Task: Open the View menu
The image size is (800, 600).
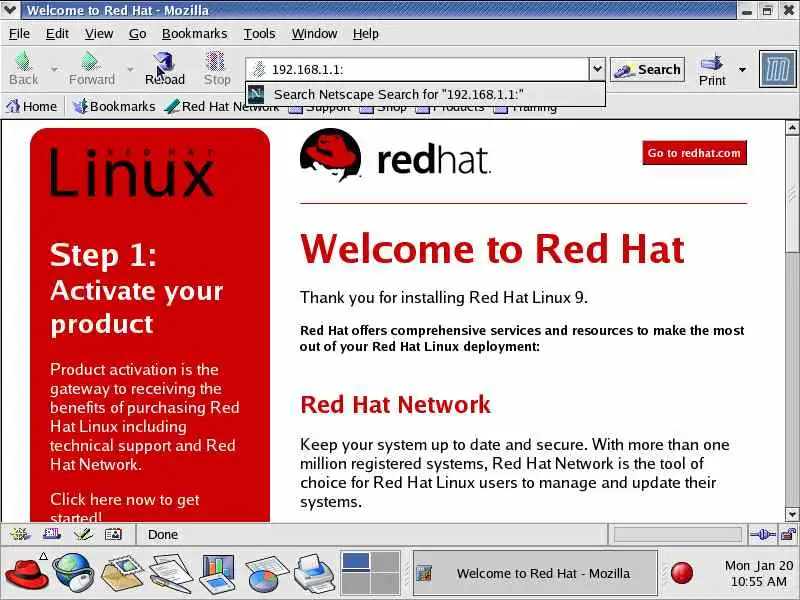Action: click(x=99, y=34)
